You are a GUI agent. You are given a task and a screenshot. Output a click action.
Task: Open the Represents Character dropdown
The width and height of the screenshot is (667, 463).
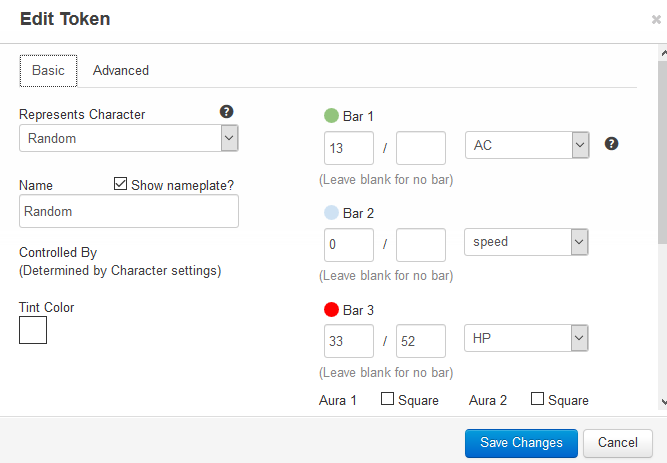point(128,138)
